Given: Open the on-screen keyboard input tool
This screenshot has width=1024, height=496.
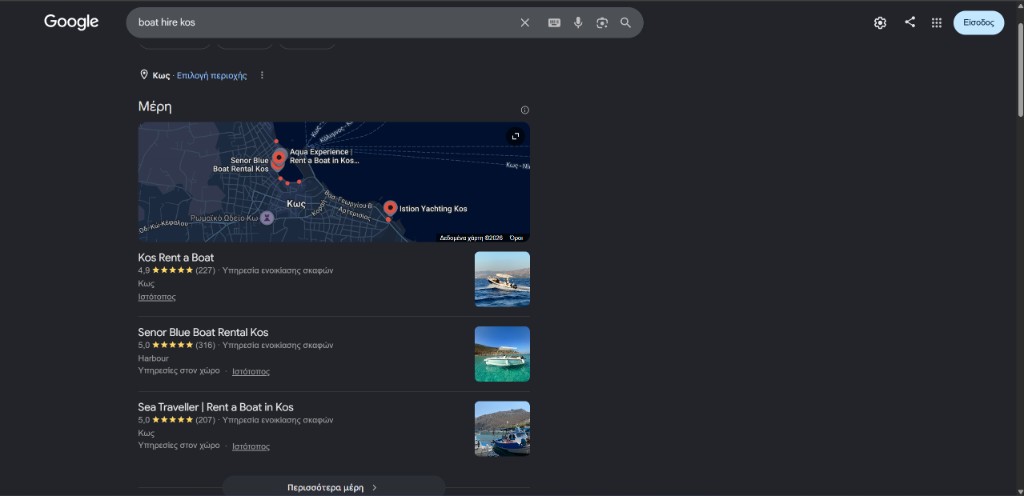Looking at the screenshot, I should [x=554, y=23].
